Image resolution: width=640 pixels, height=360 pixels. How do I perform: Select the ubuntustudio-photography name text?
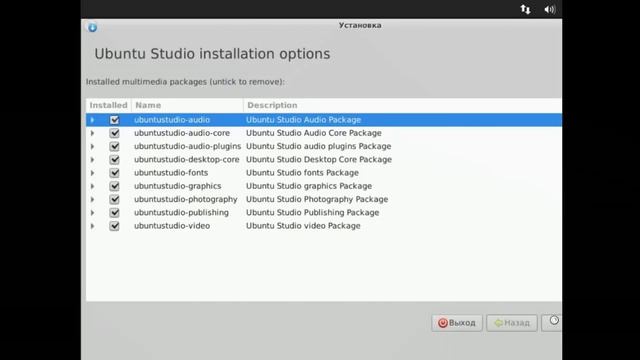[x=186, y=199]
